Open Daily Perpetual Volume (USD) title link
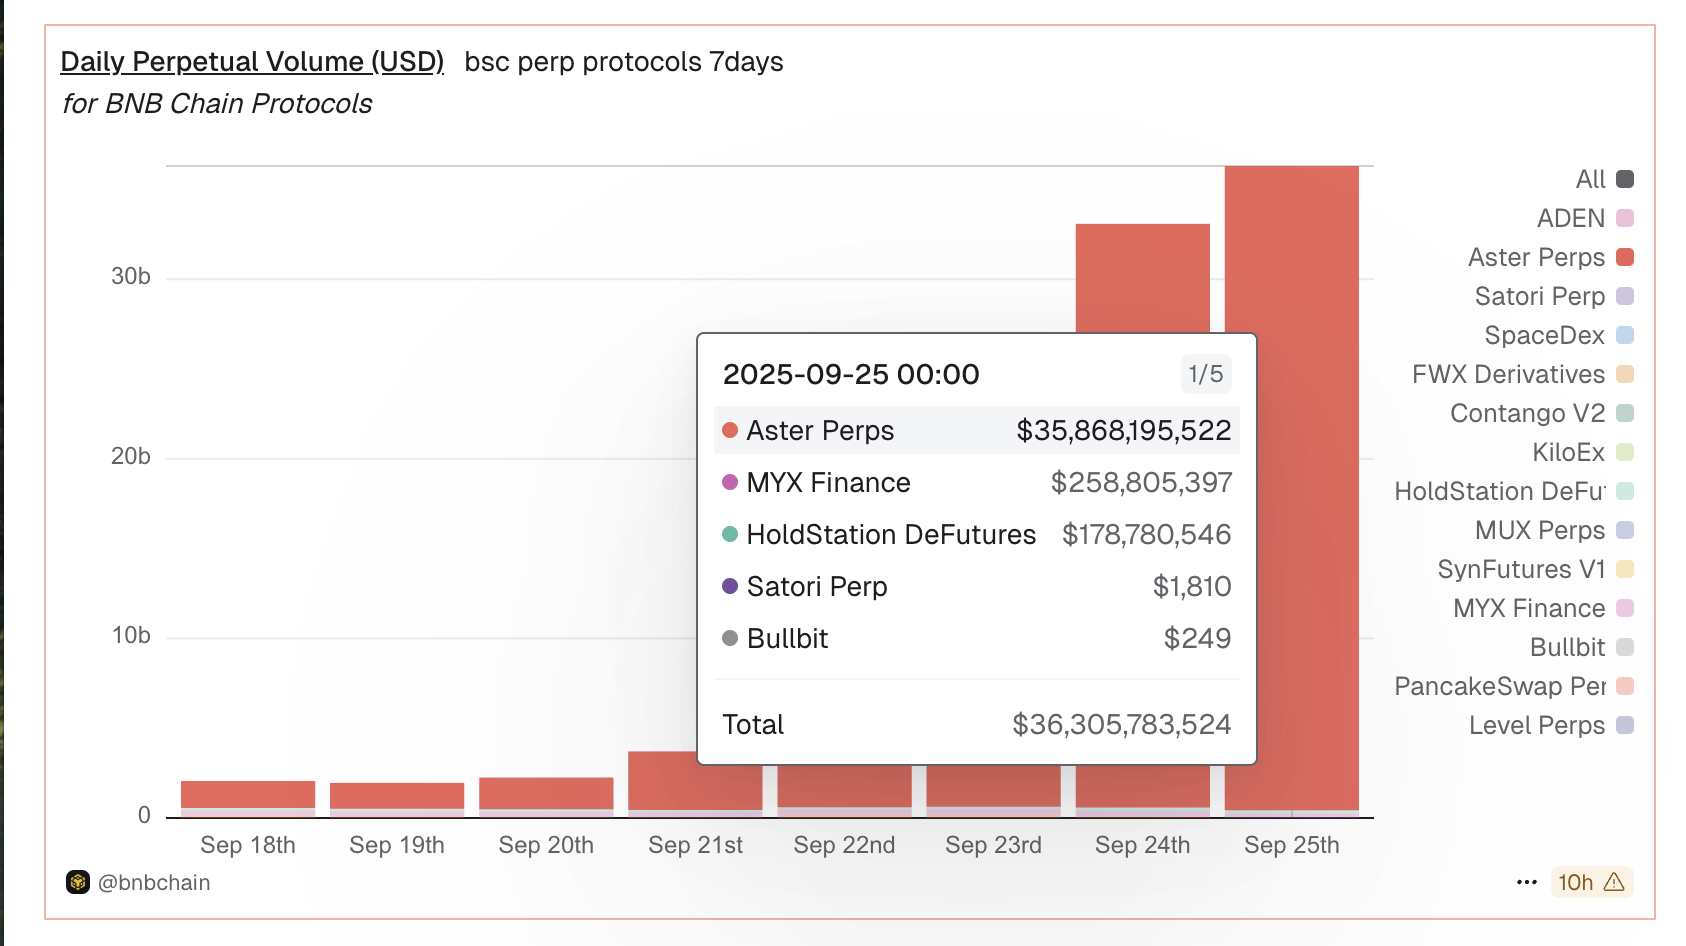The width and height of the screenshot is (1686, 946). pyautogui.click(x=252, y=62)
